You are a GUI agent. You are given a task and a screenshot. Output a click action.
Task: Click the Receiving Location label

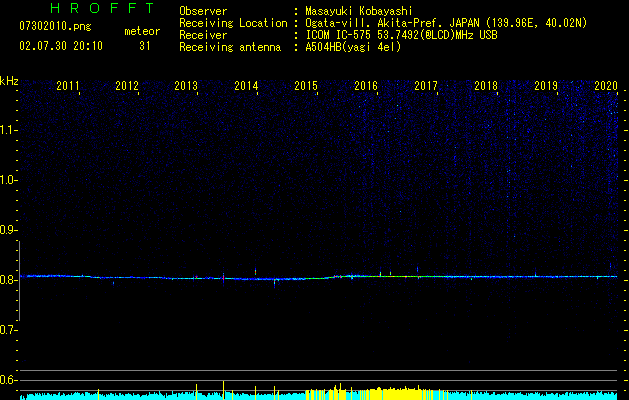click(233, 23)
